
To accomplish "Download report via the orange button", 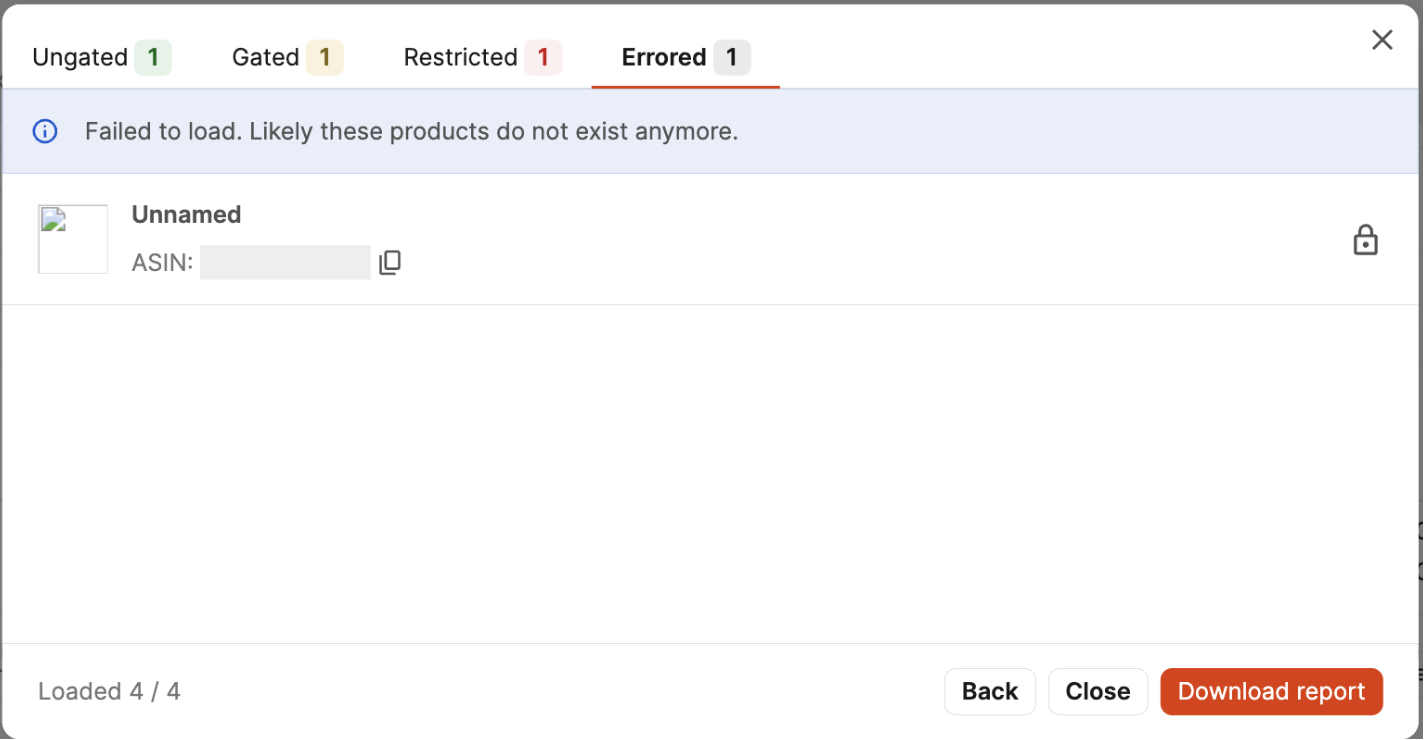I will [1271, 692].
